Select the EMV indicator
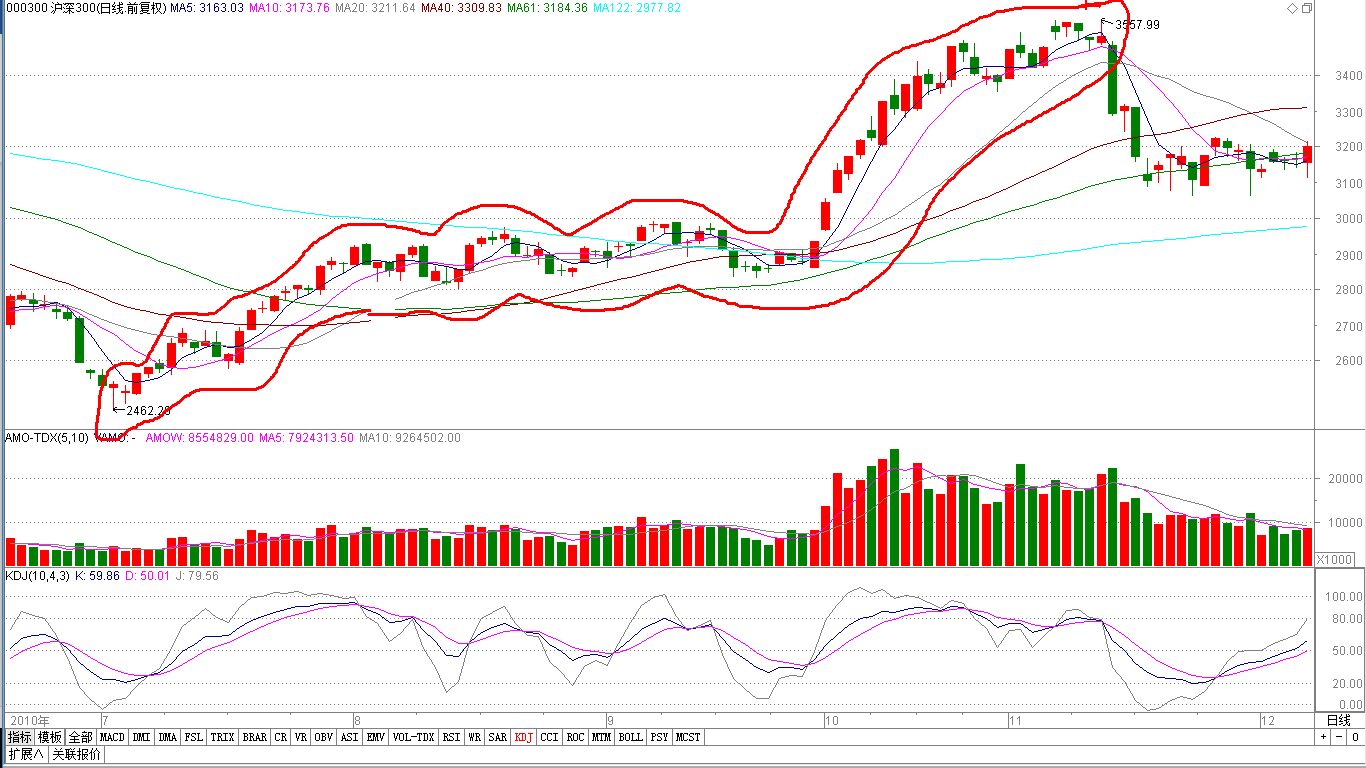This screenshot has width=1366, height=768. click(376, 737)
